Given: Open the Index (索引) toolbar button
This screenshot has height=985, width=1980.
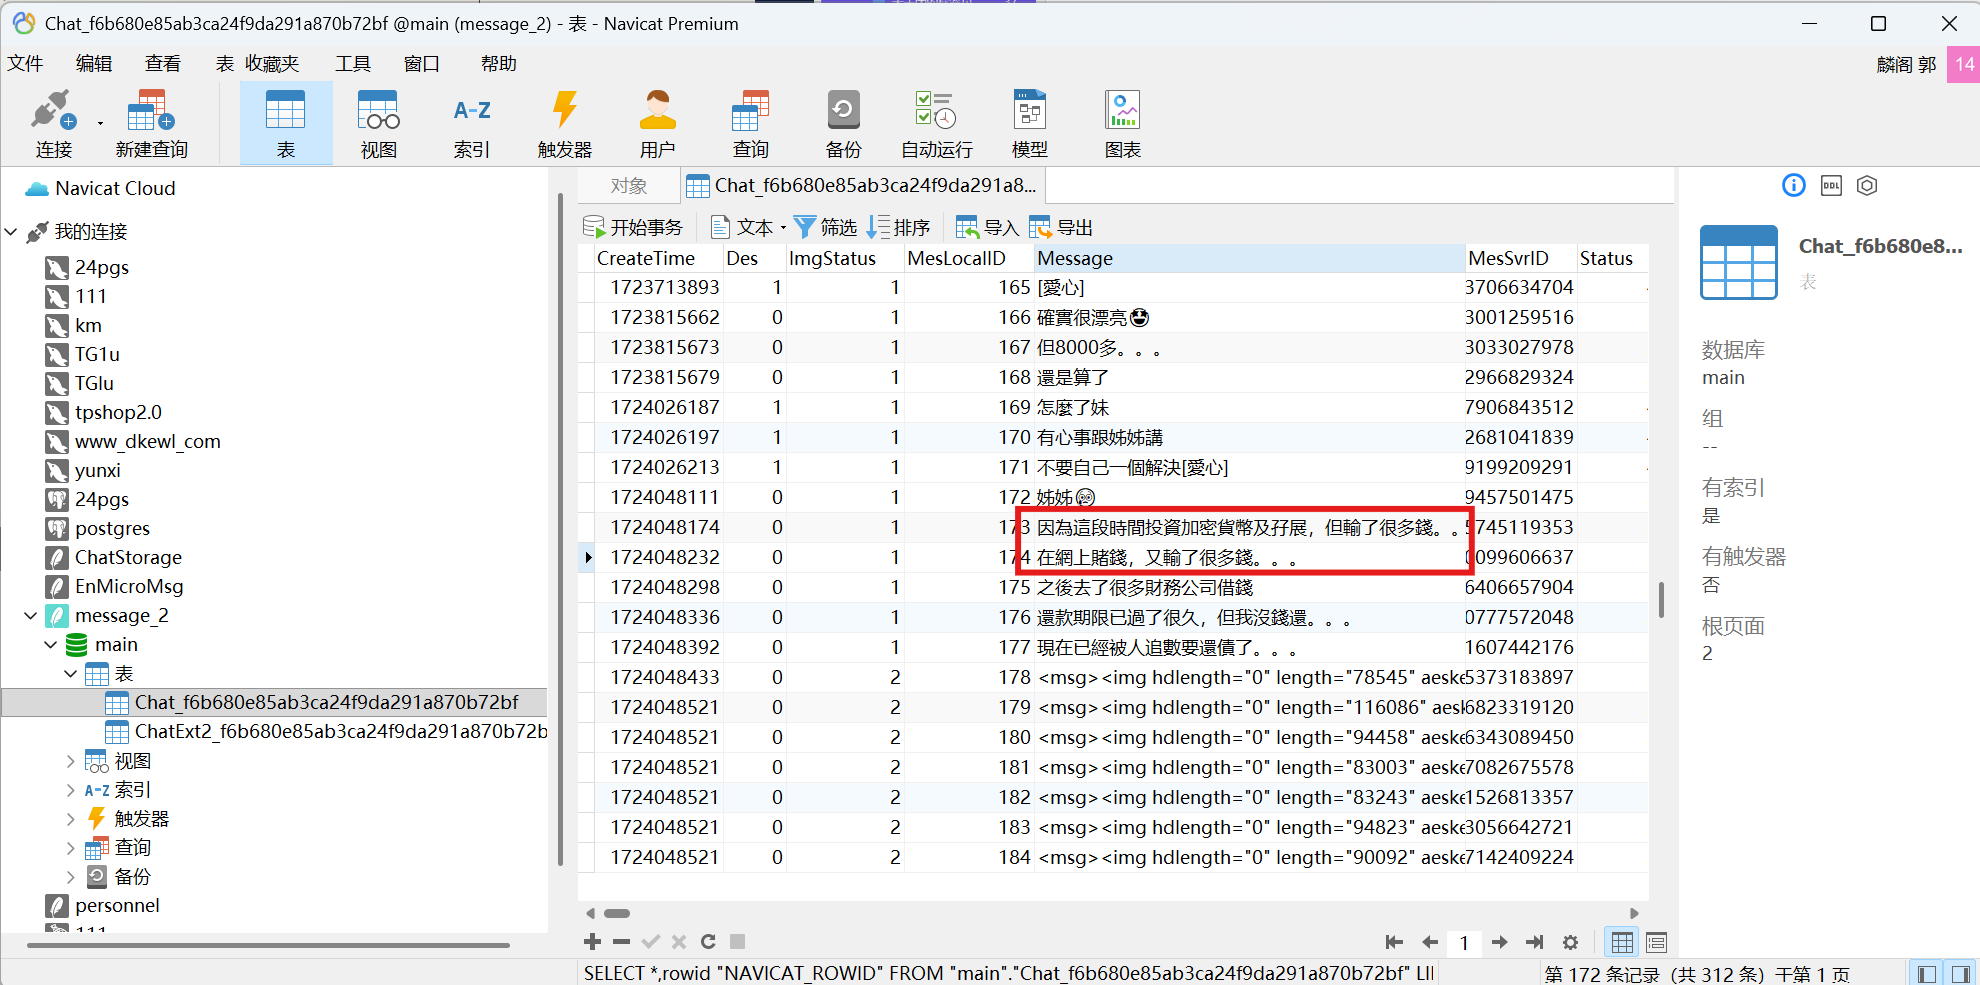Looking at the screenshot, I should pyautogui.click(x=472, y=123).
